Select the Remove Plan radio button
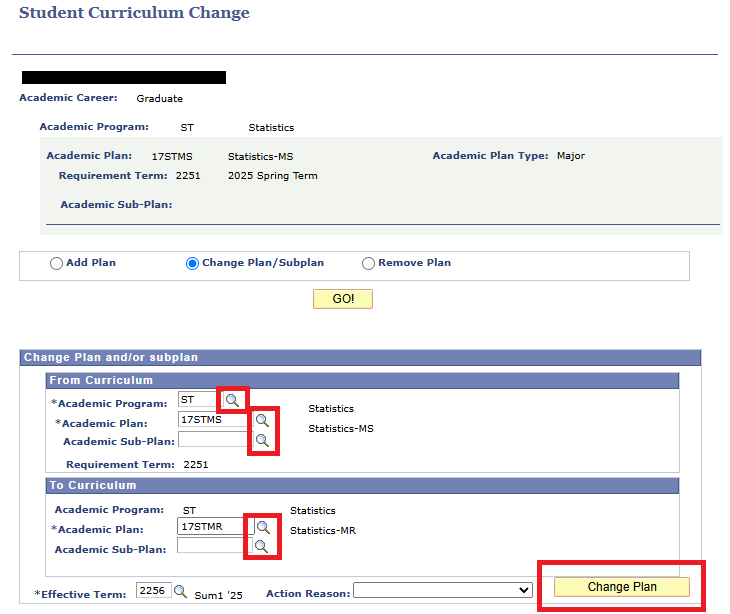730x614 pixels. click(x=368, y=263)
